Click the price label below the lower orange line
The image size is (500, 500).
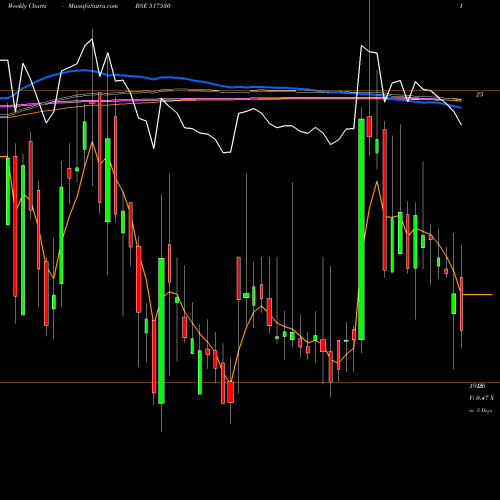(477, 386)
